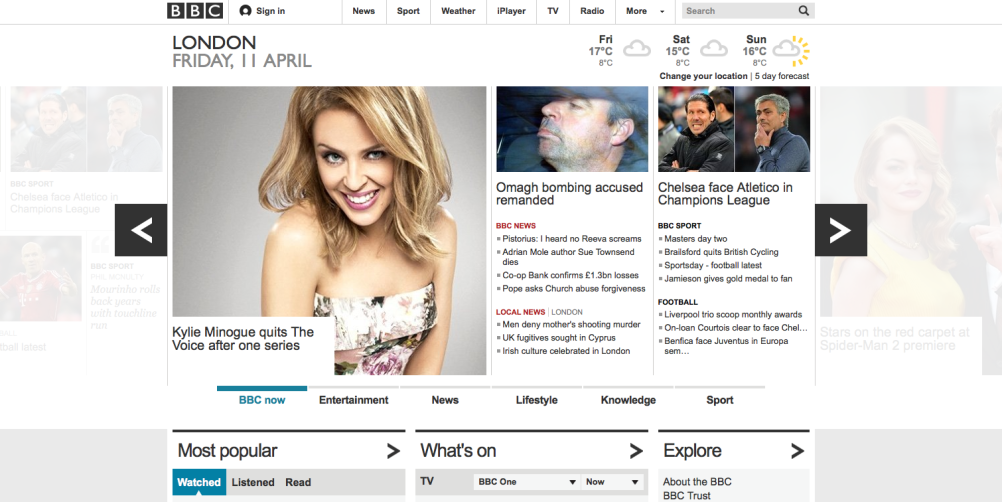Click Sign in link
Screen dimensions: 1002x502
(270, 11)
